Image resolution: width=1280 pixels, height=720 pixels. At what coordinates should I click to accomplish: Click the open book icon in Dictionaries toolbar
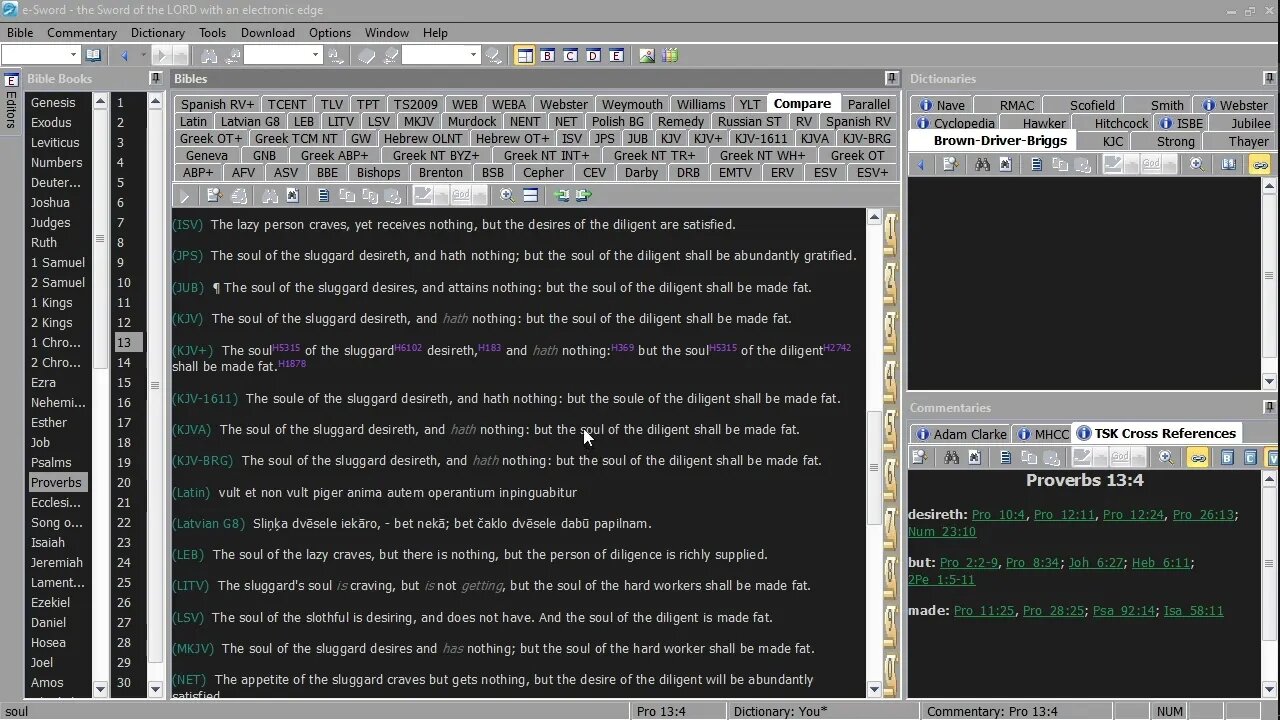[x=1228, y=165]
